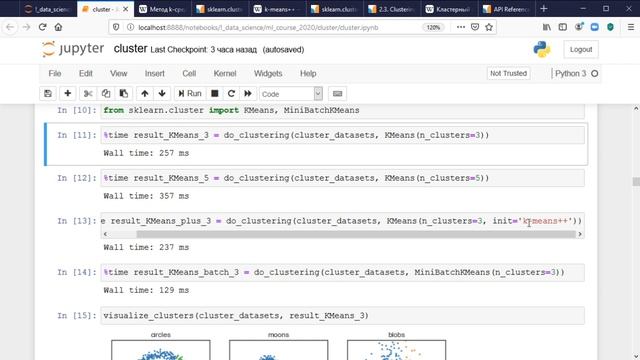Go back with browser back arrow
640x360 pixels.
10,27
